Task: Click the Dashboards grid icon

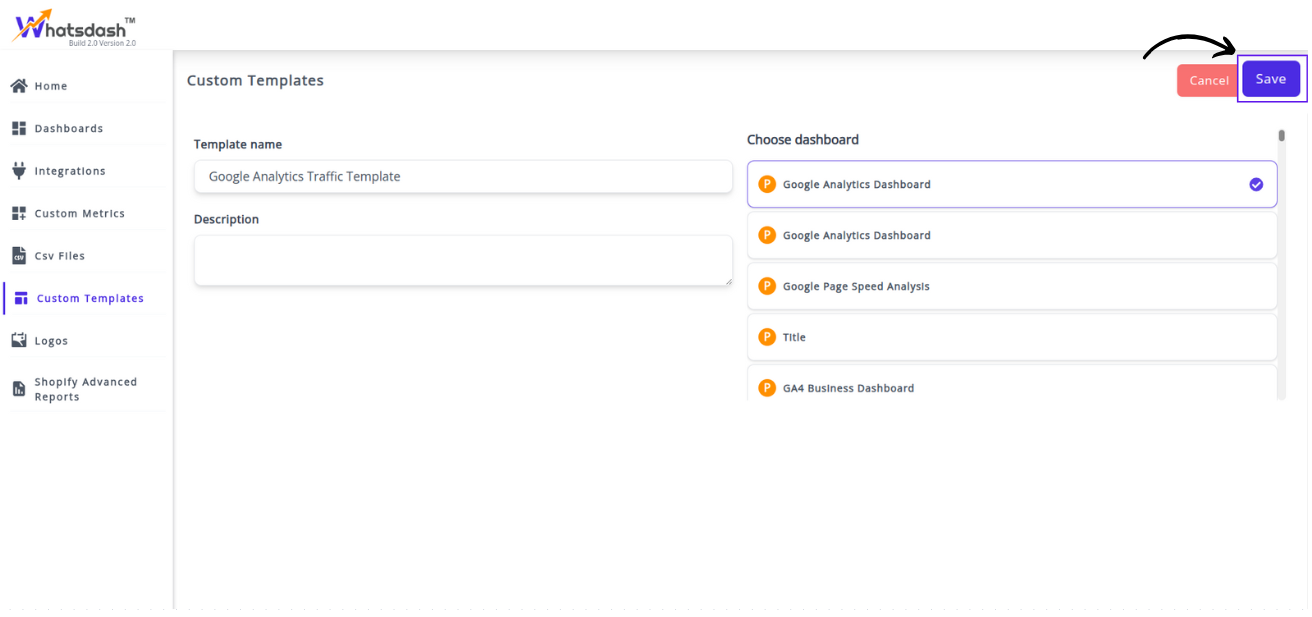Action: coord(19,128)
